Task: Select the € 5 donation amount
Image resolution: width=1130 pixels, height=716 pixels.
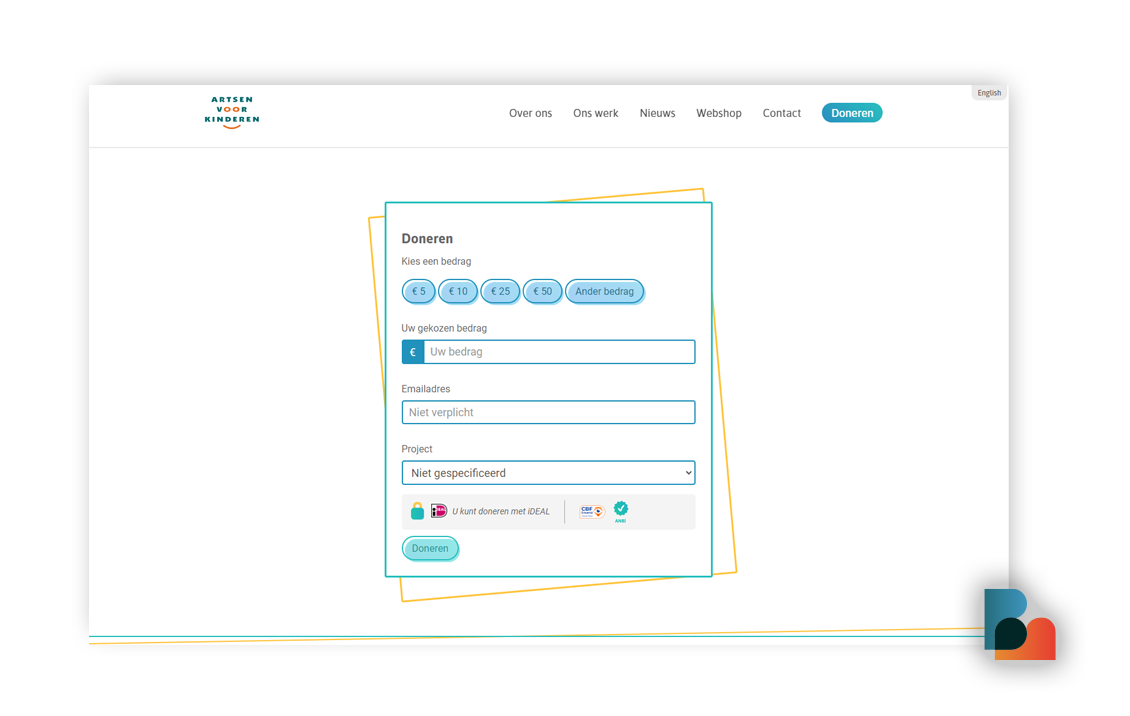Action: pyautogui.click(x=419, y=292)
